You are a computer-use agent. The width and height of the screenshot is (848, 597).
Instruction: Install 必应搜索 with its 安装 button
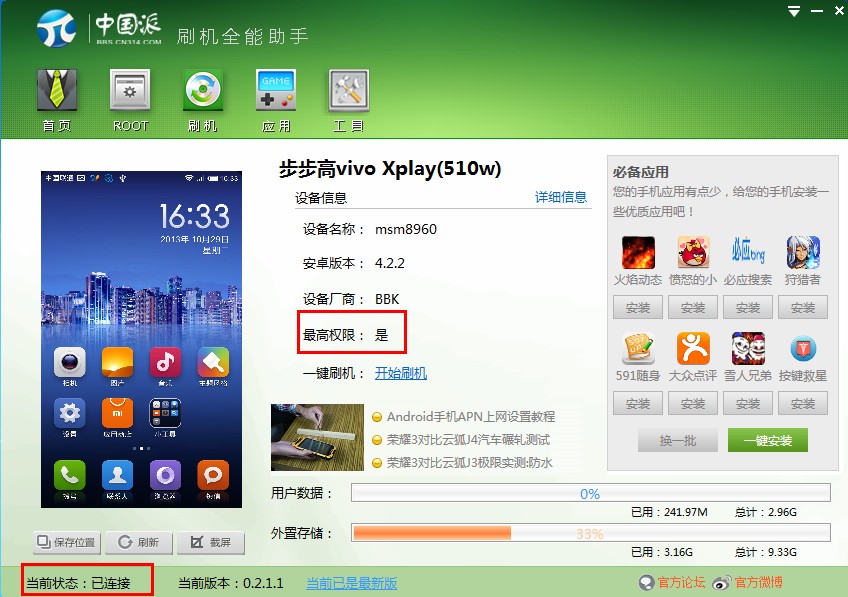point(748,308)
